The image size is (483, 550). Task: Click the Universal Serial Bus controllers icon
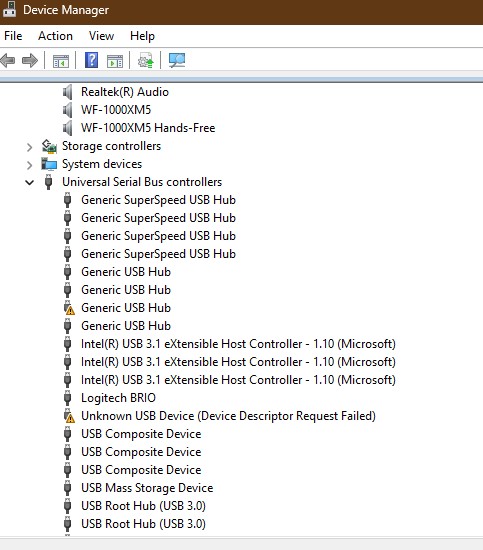click(x=49, y=182)
